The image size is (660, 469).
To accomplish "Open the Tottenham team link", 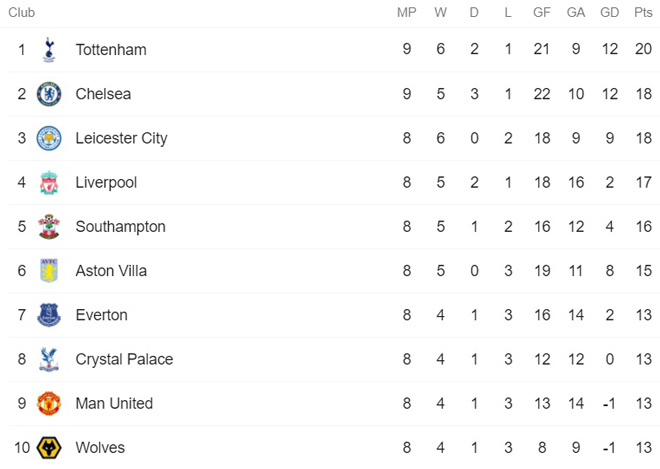I will tap(110, 50).
